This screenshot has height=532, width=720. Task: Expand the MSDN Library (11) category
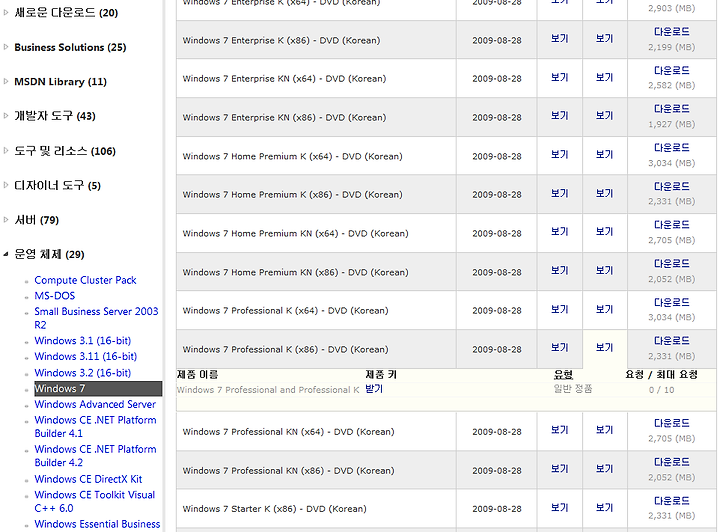pyautogui.click(x=6, y=81)
